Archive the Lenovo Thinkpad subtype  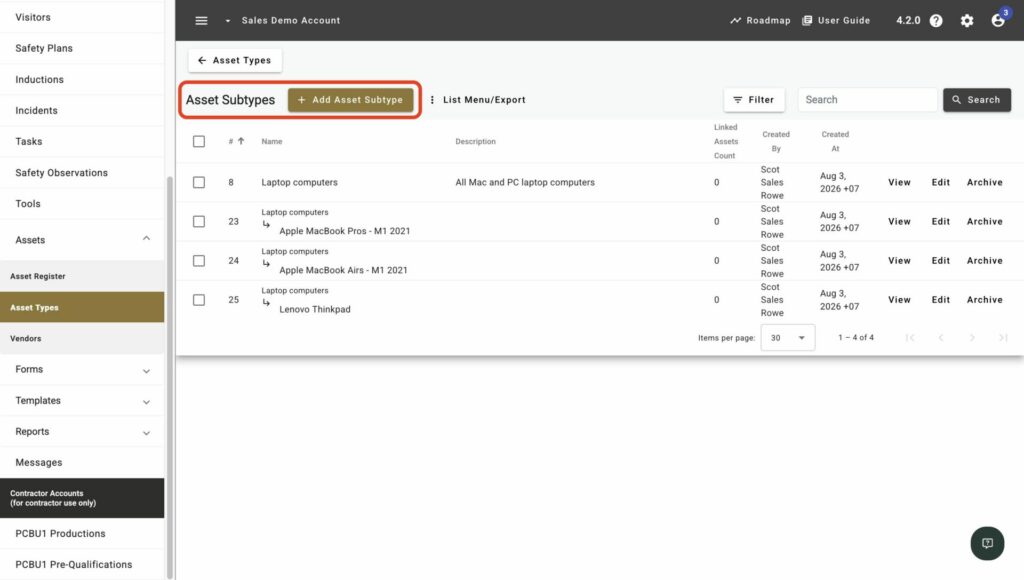pyautogui.click(x=984, y=300)
